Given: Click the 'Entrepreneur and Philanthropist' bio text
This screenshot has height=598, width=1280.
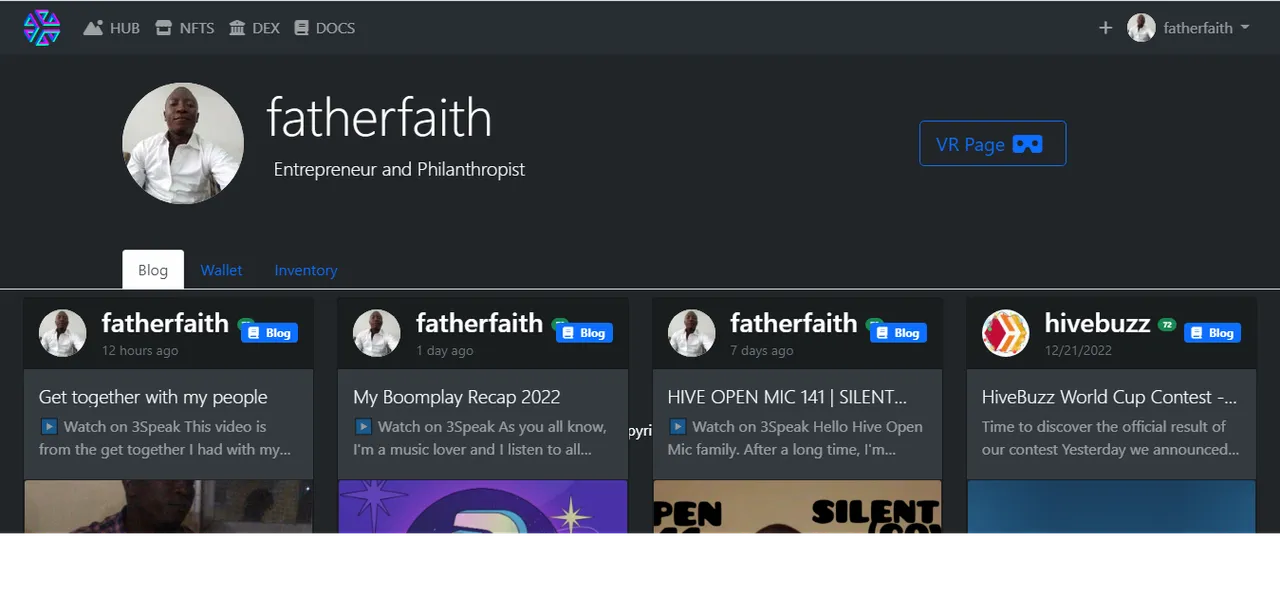Looking at the screenshot, I should (x=399, y=170).
